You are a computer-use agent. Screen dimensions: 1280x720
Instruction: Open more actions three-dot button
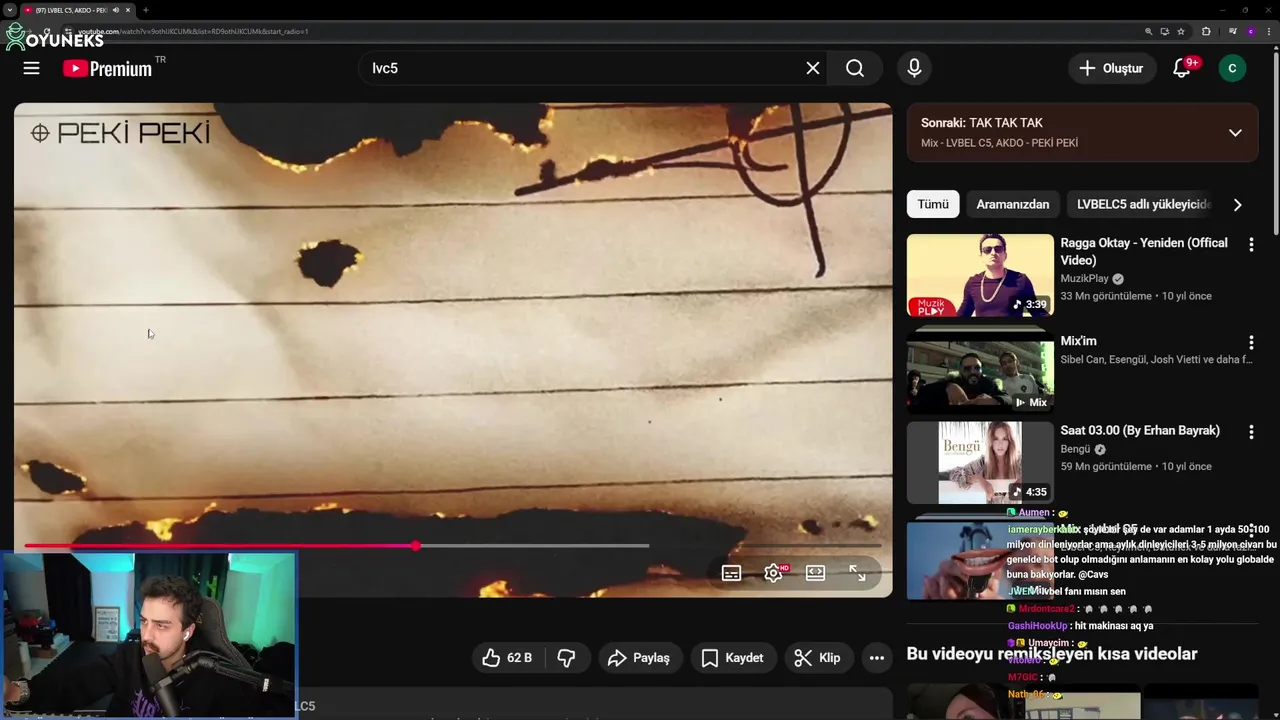(877, 658)
